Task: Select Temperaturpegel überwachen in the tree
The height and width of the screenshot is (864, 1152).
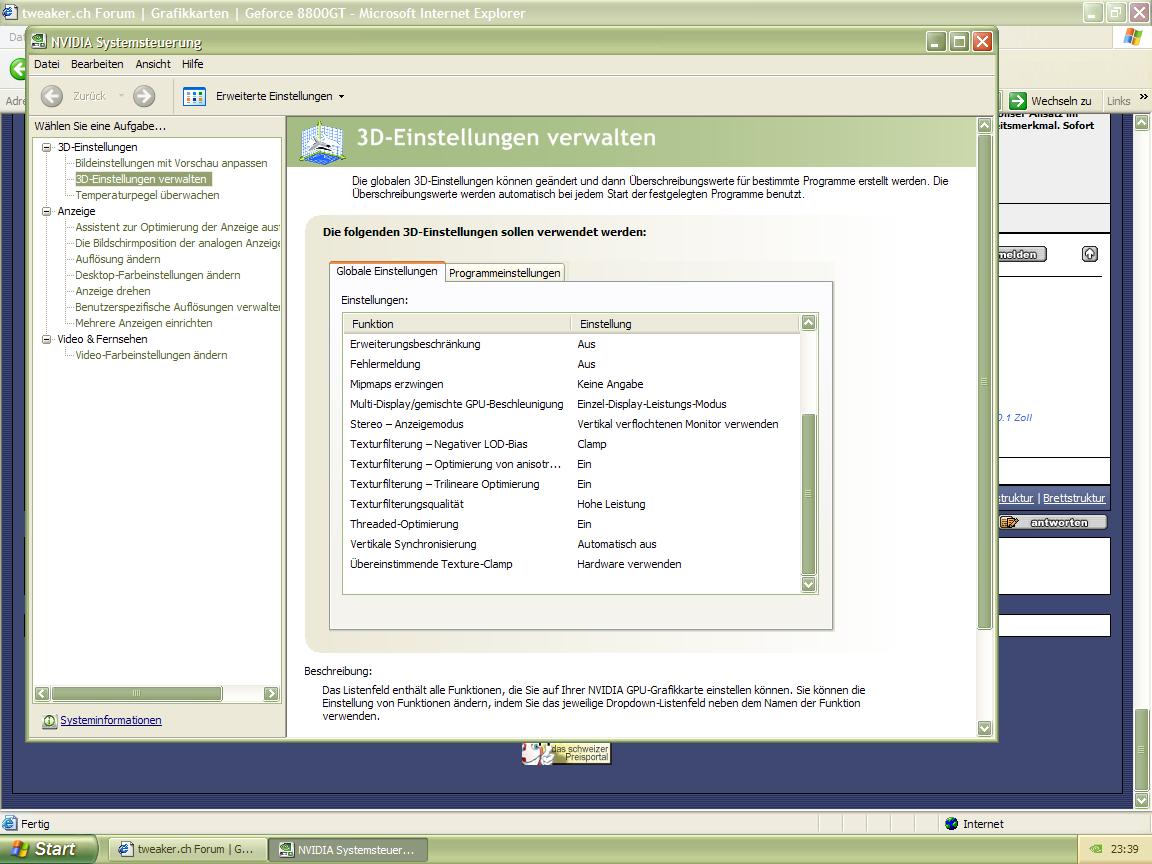Action: 147,195
